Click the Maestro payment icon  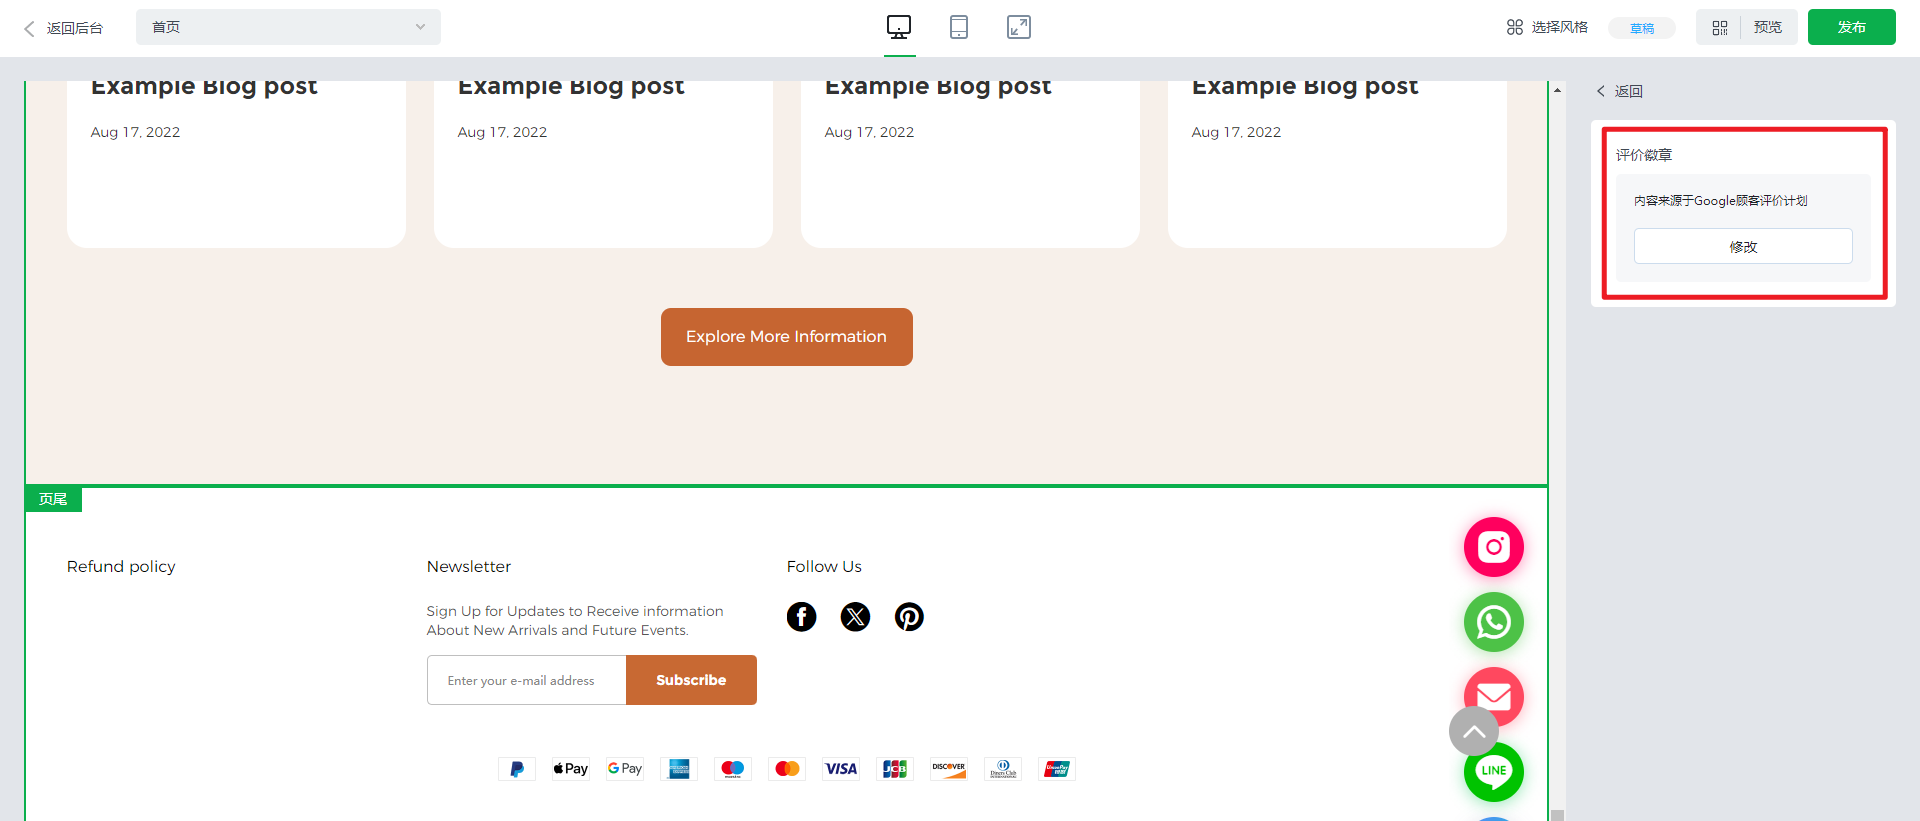(733, 769)
